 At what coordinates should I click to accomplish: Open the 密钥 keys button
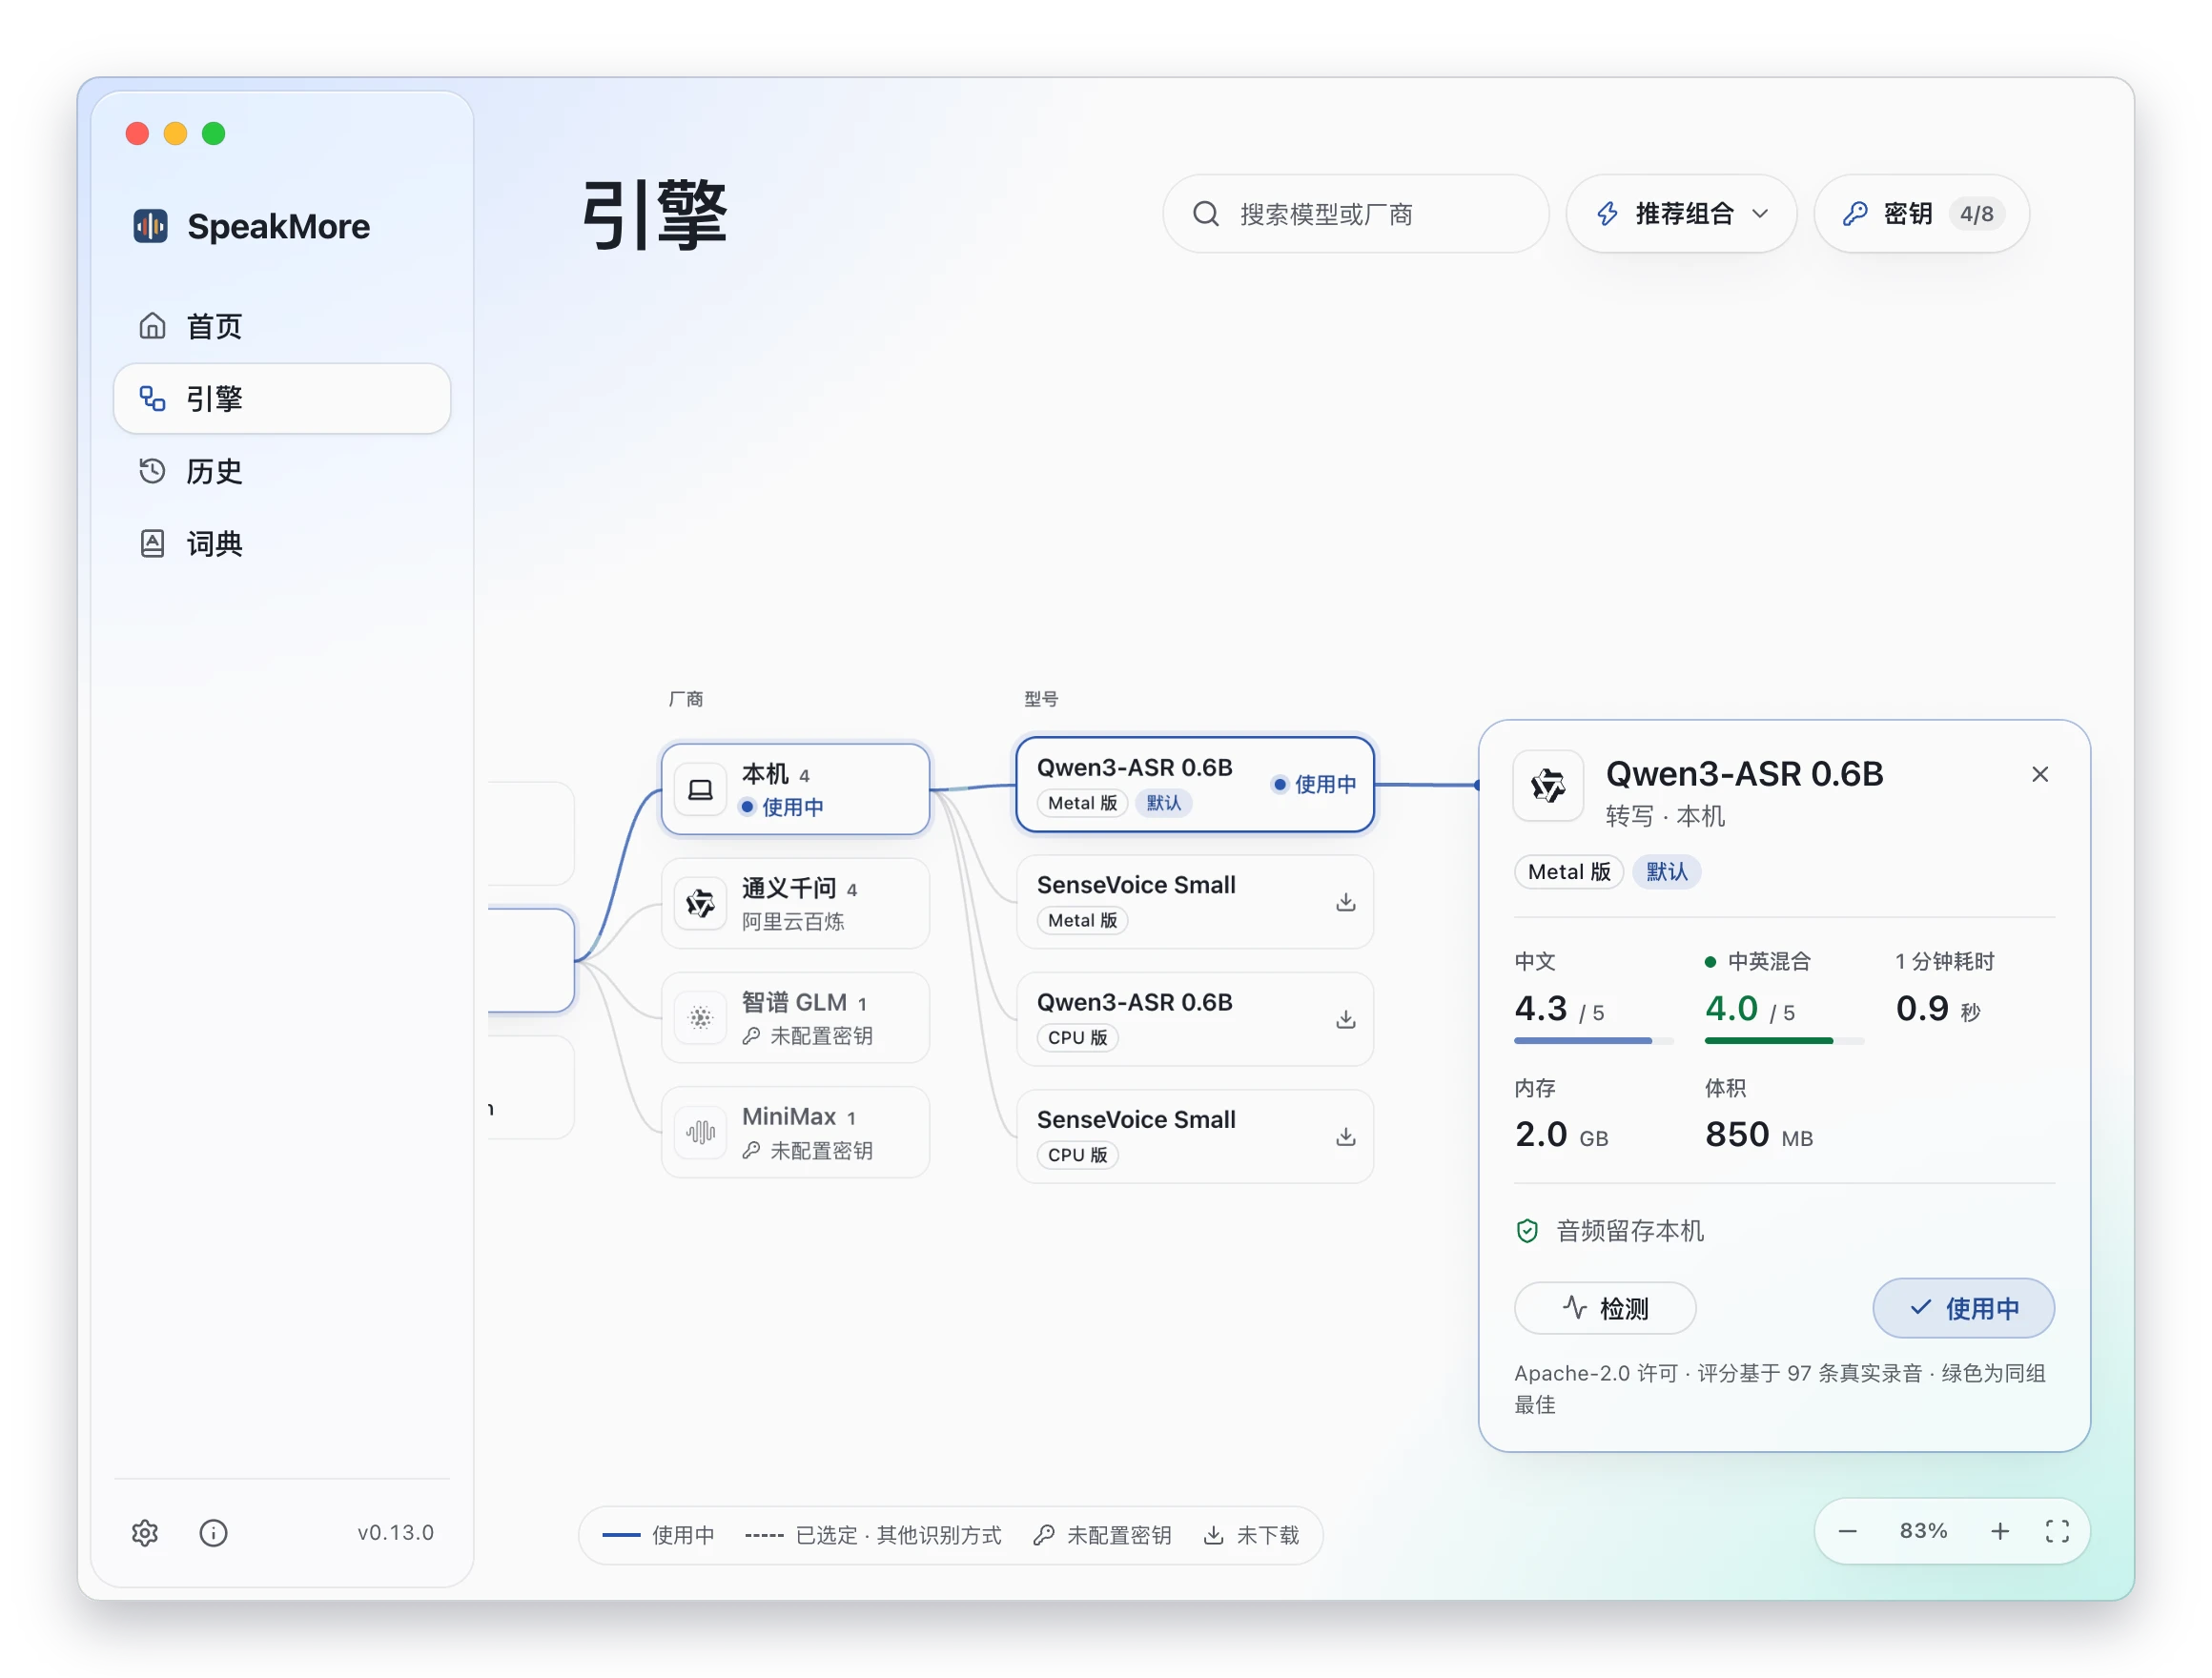pos(1921,214)
